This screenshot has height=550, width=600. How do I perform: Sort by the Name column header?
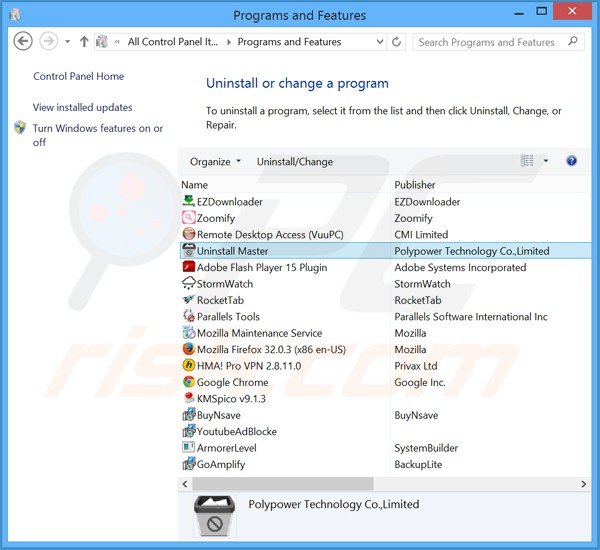(194, 185)
